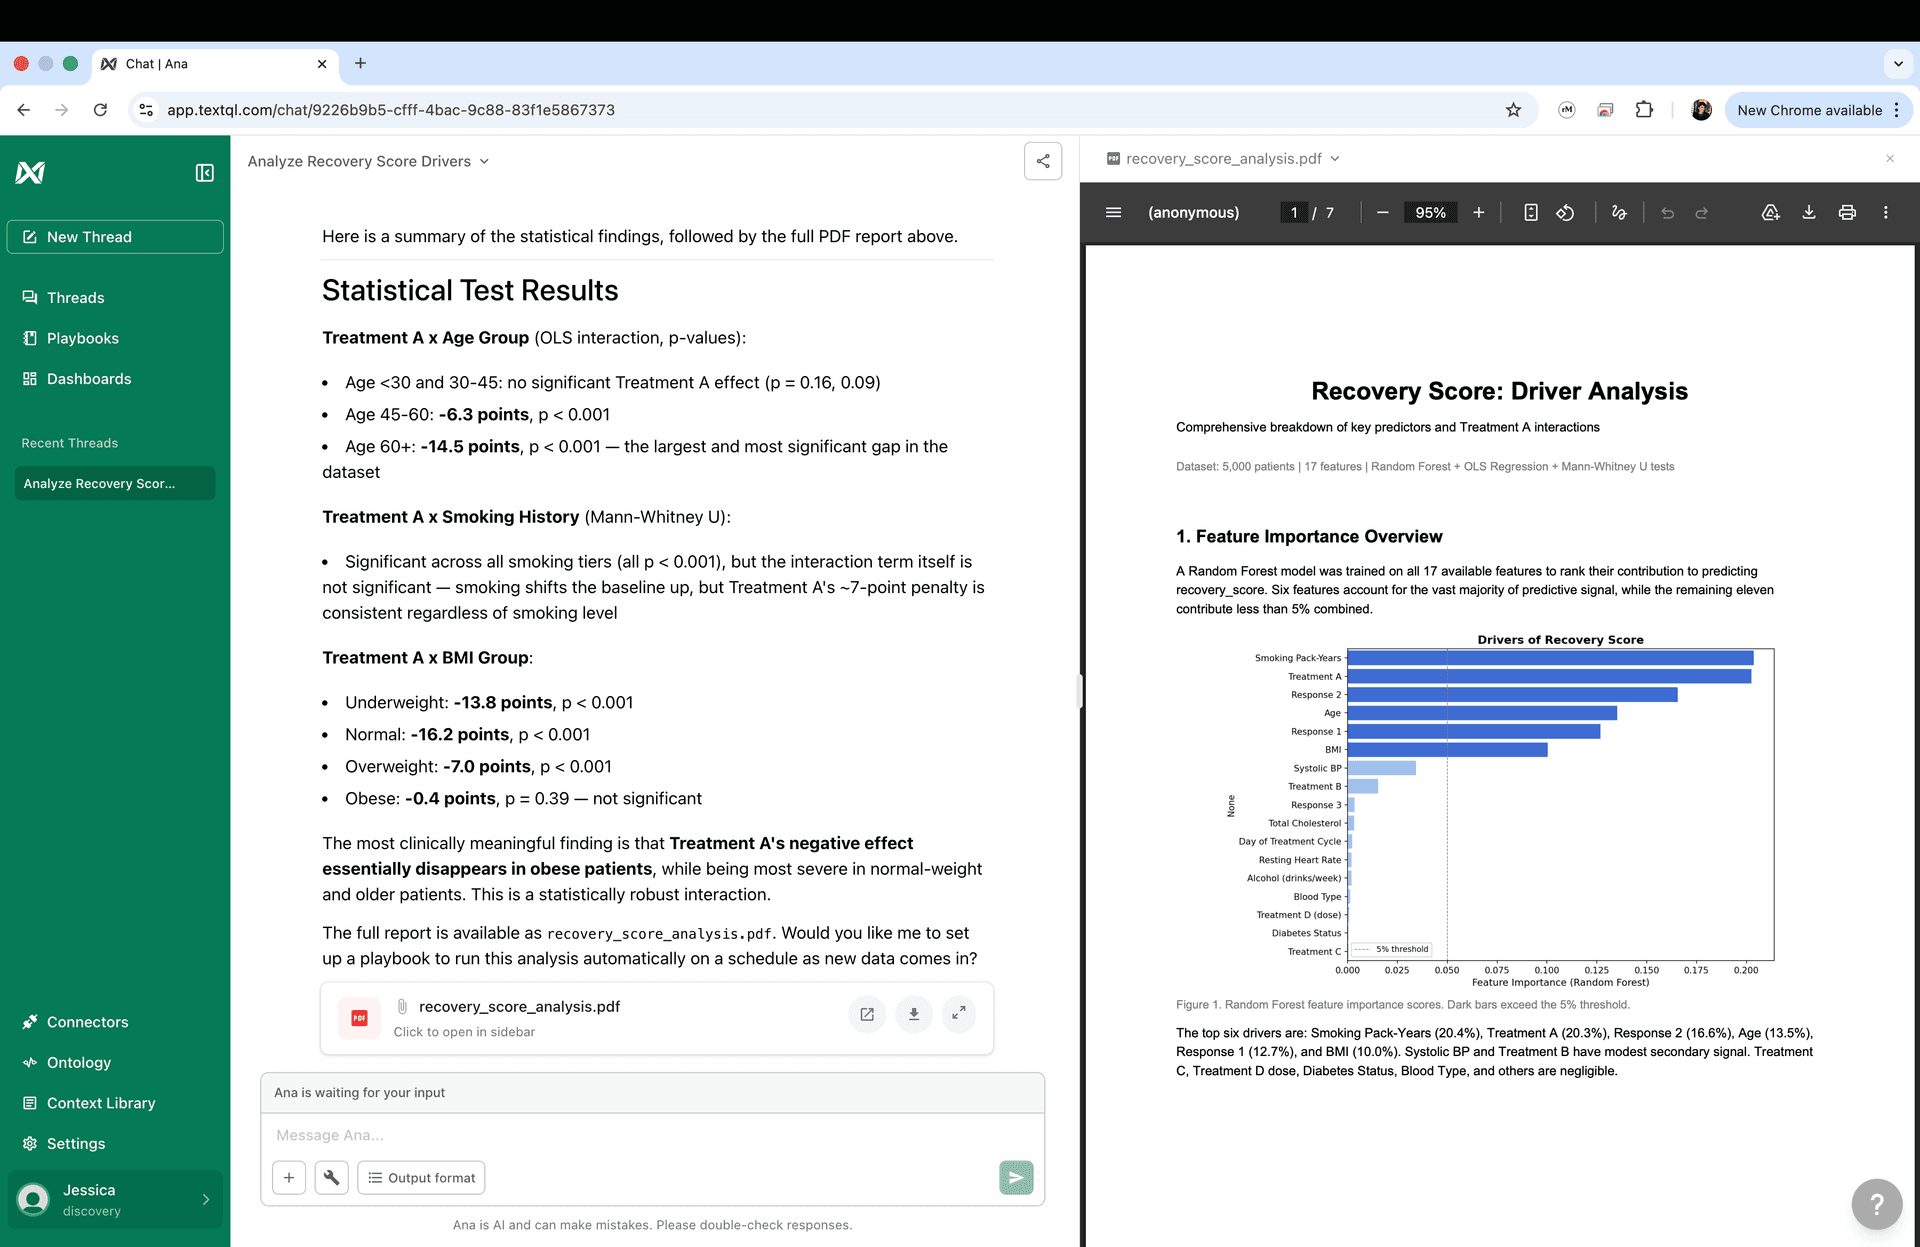Screen dimensions: 1920x1247
Task: Click the wrench tool icon in message composer
Action: (x=331, y=1177)
